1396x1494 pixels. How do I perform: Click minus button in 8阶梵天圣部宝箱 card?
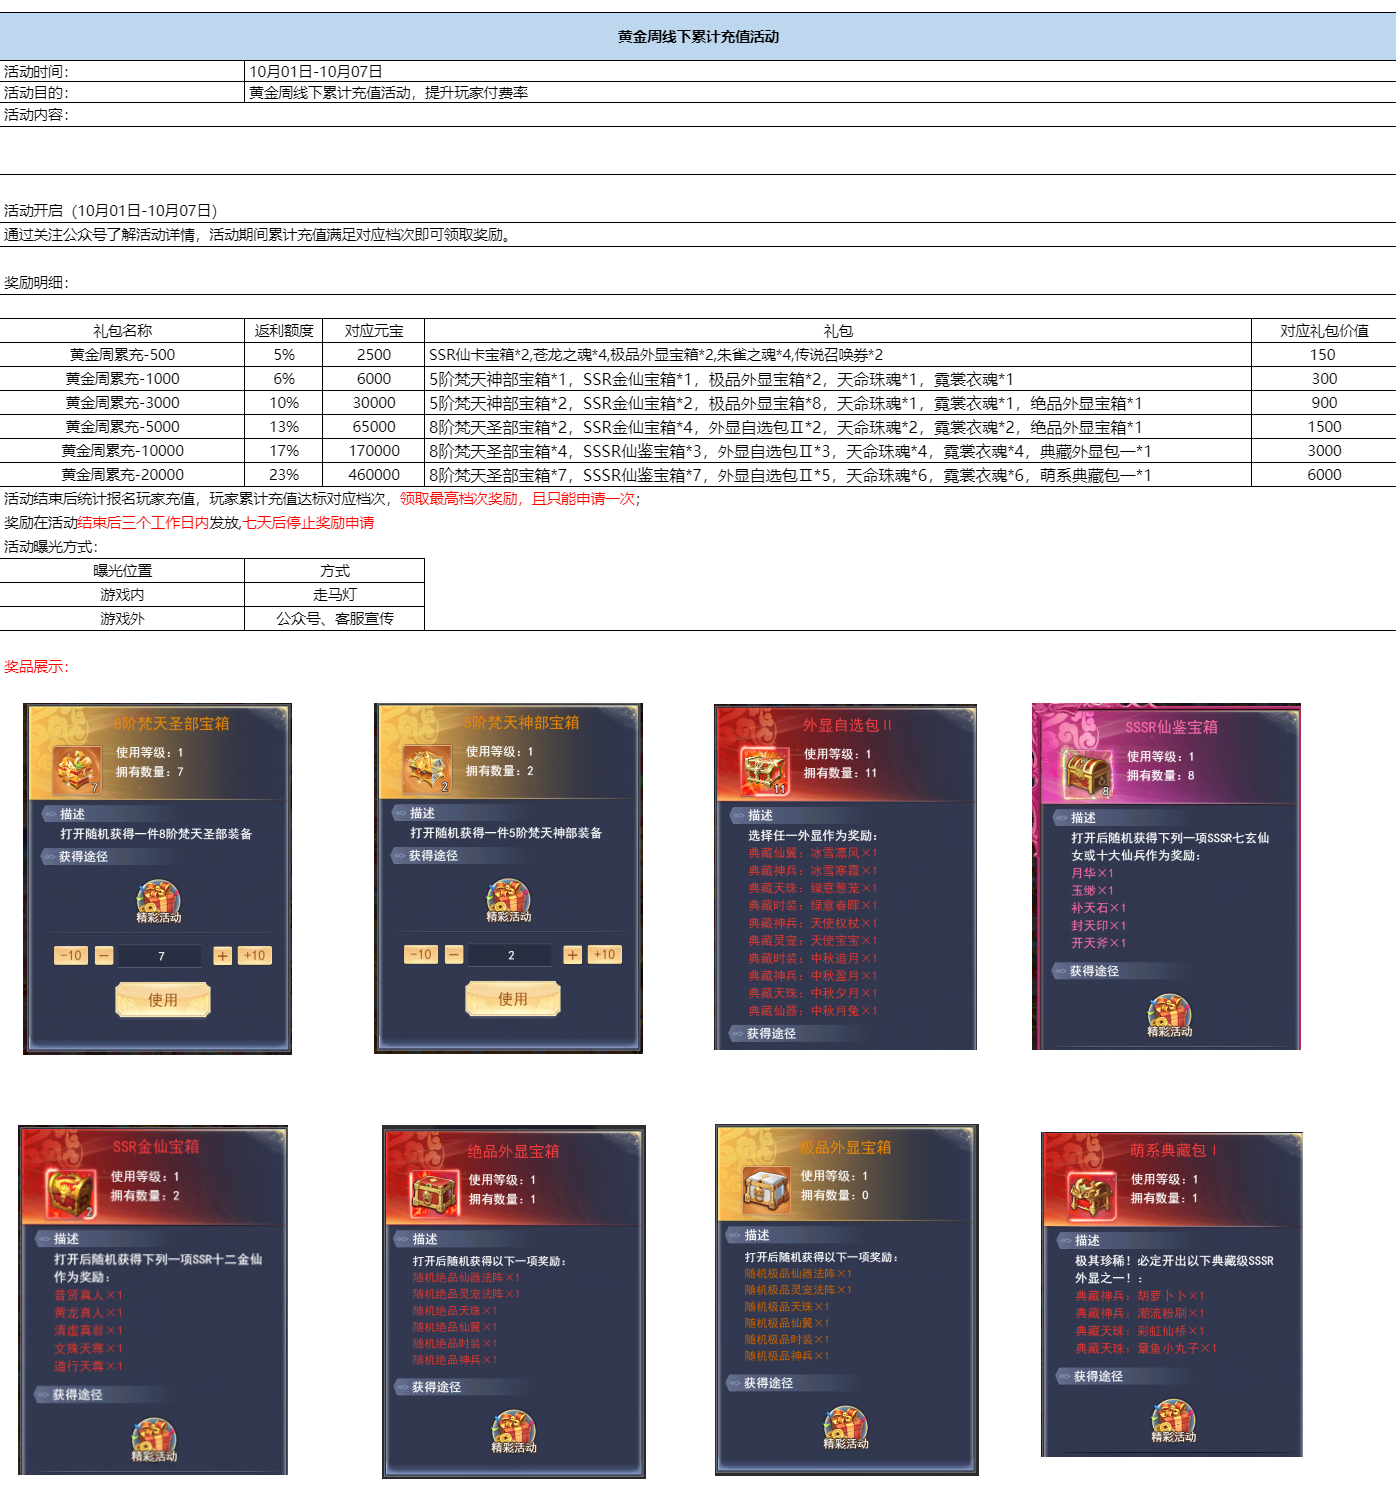[x=104, y=955]
